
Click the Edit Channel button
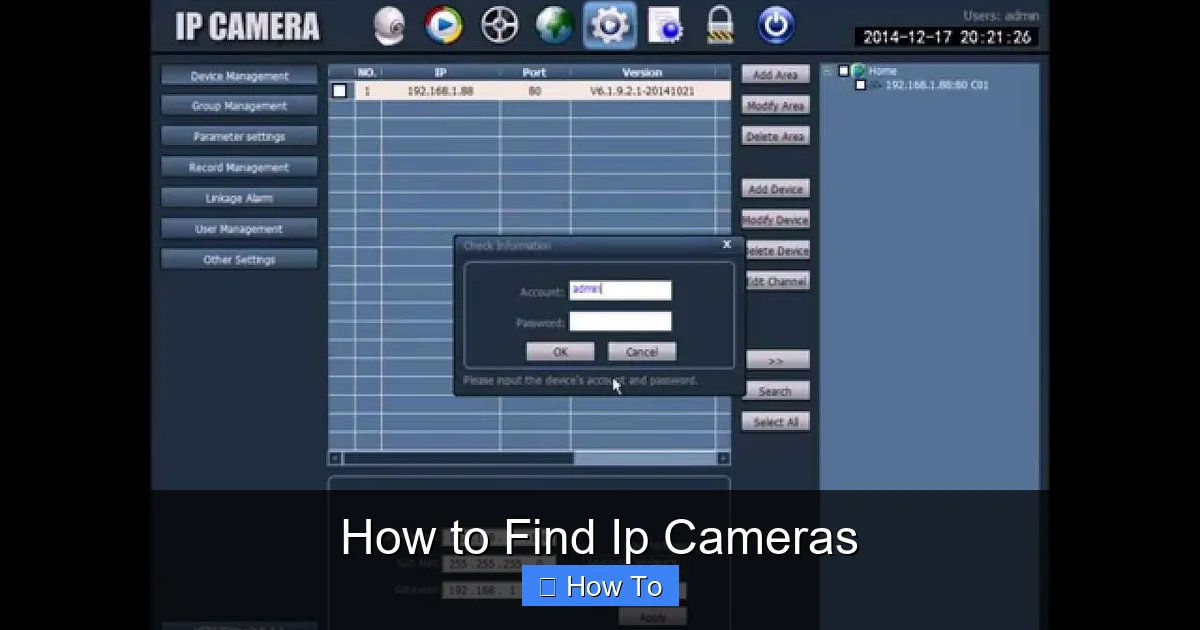777,282
